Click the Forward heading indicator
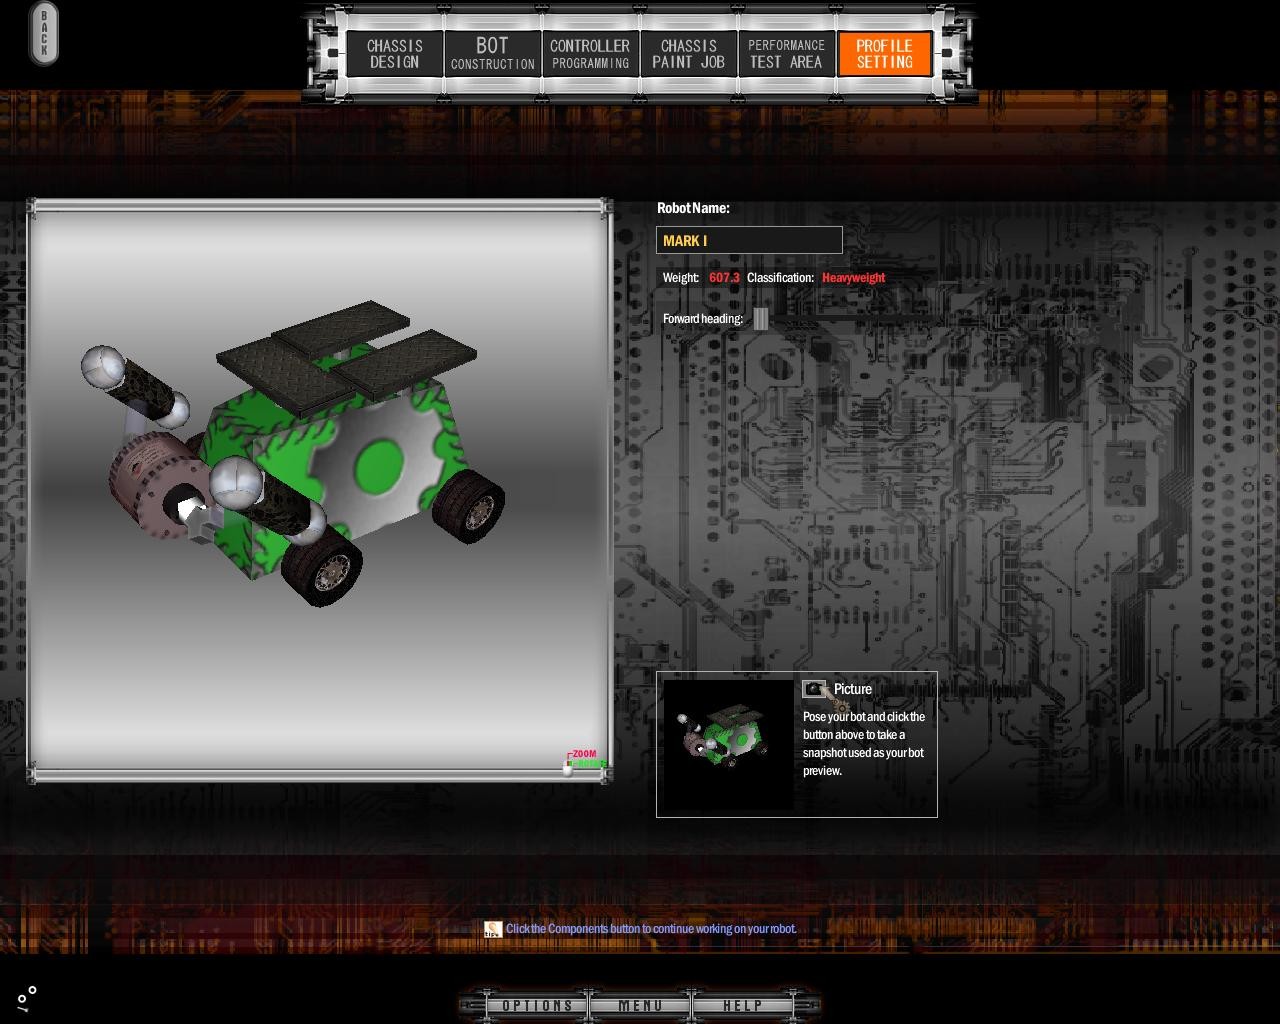 [761, 319]
